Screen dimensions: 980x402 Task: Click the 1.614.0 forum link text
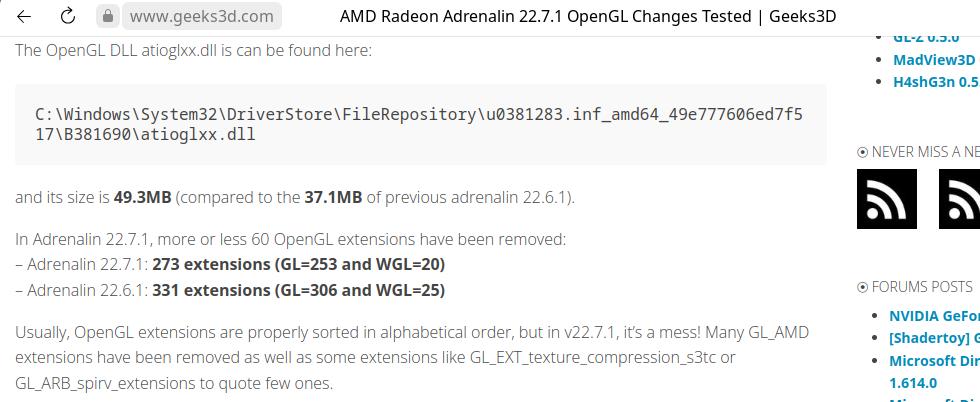coord(913,383)
